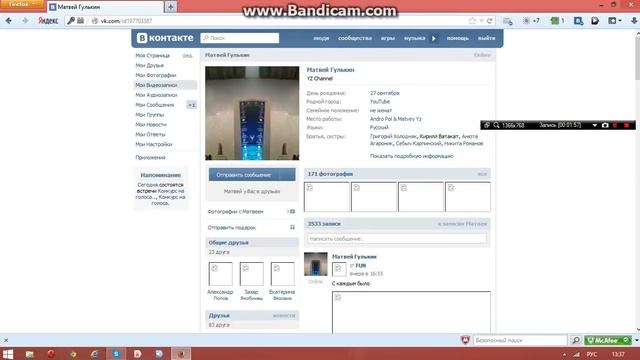This screenshot has height=360, width=640.
Task: Open the игры menu item
Action: (x=388, y=38)
